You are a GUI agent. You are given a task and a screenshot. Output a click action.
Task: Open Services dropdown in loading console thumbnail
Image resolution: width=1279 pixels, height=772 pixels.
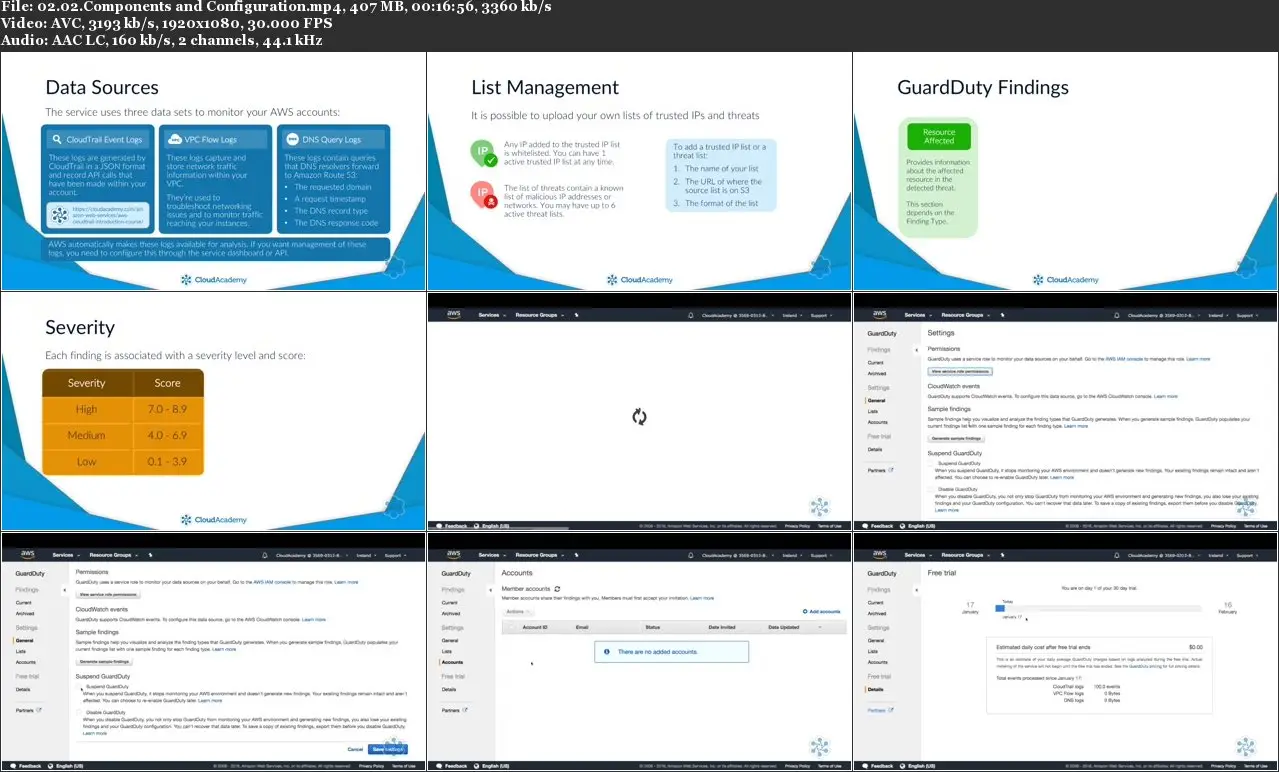click(490, 315)
